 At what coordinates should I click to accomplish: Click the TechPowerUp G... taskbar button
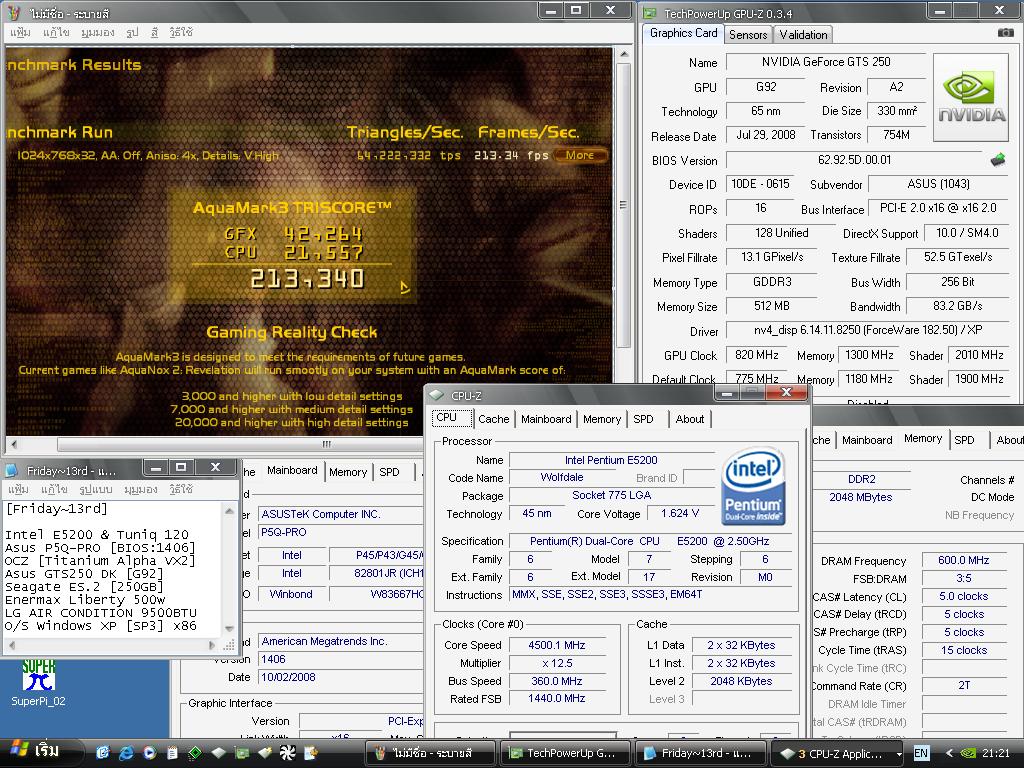coord(564,753)
